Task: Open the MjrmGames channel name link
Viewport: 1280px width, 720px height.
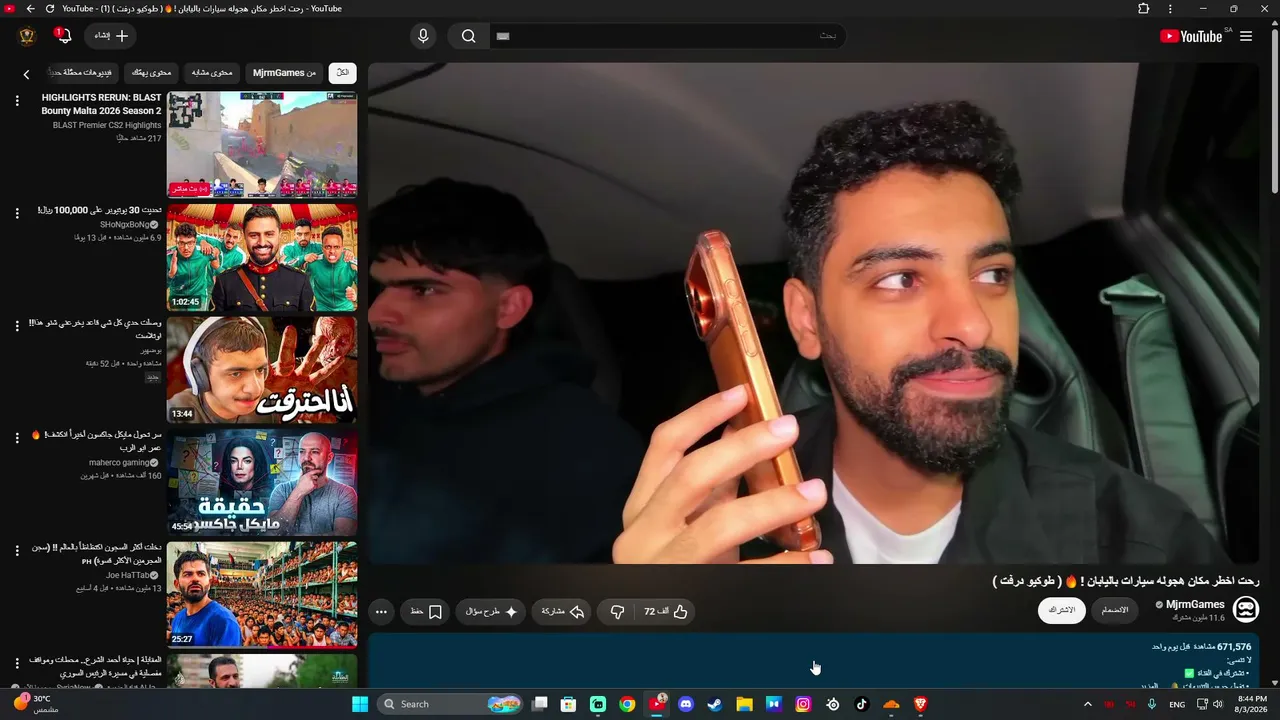Action: (1195, 604)
